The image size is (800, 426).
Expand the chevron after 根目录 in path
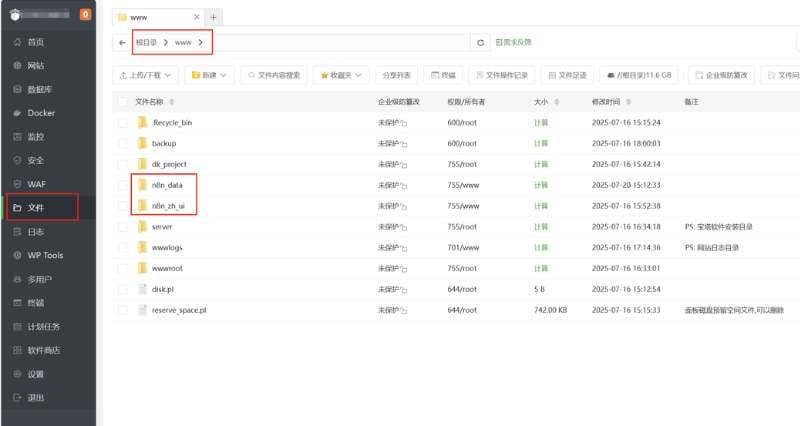pos(166,42)
